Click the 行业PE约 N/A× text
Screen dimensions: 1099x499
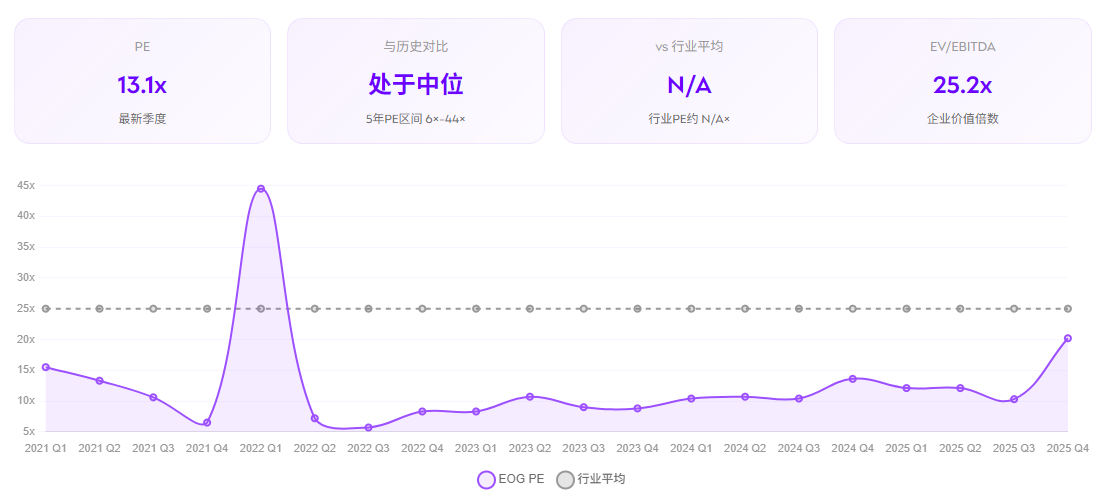(x=689, y=119)
